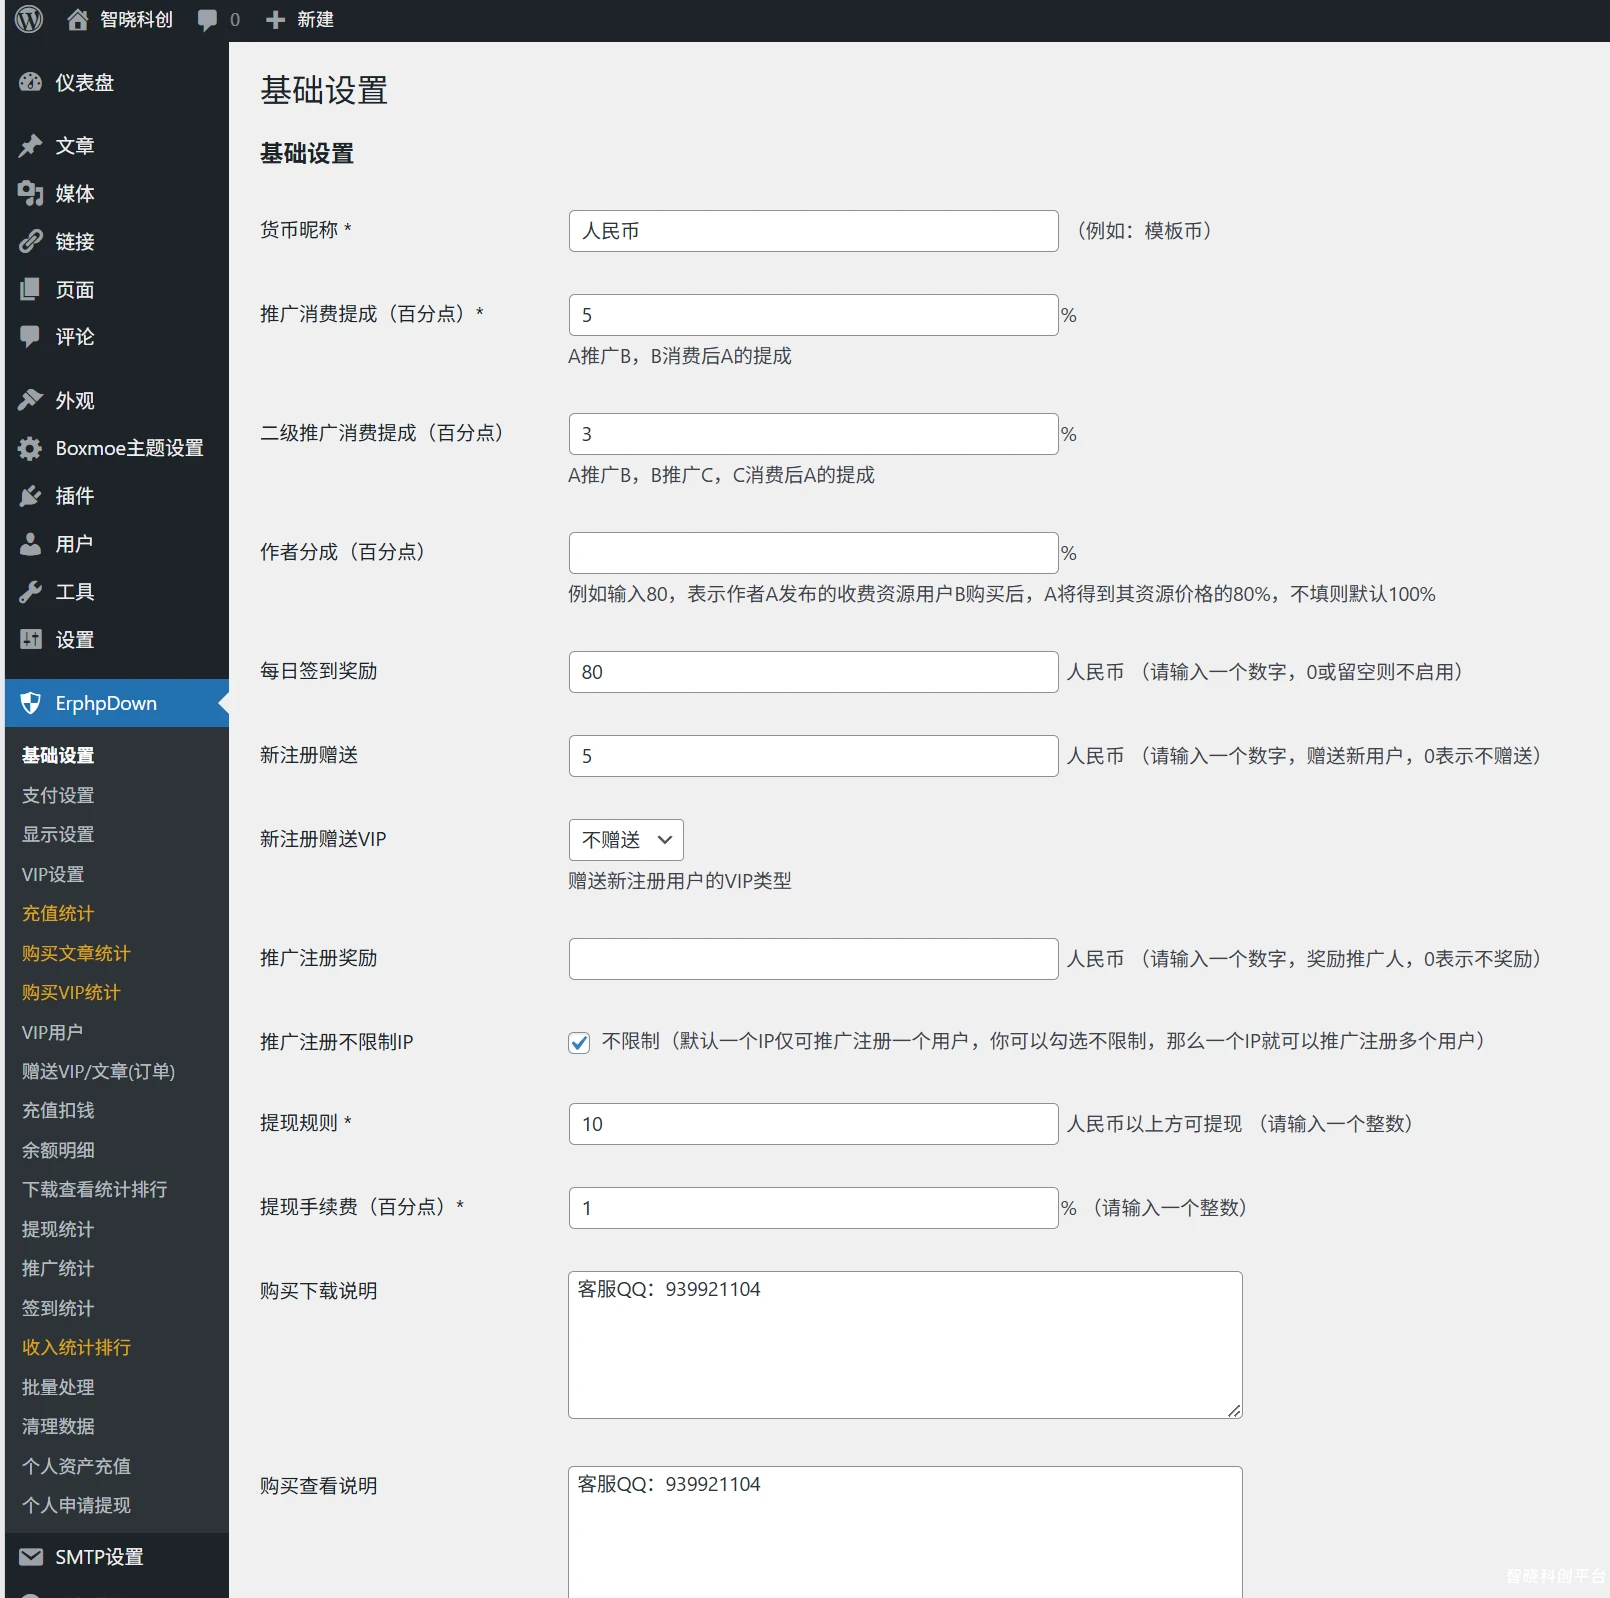The width and height of the screenshot is (1610, 1598).
Task: Click the WordPress logo icon
Action: click(29, 19)
